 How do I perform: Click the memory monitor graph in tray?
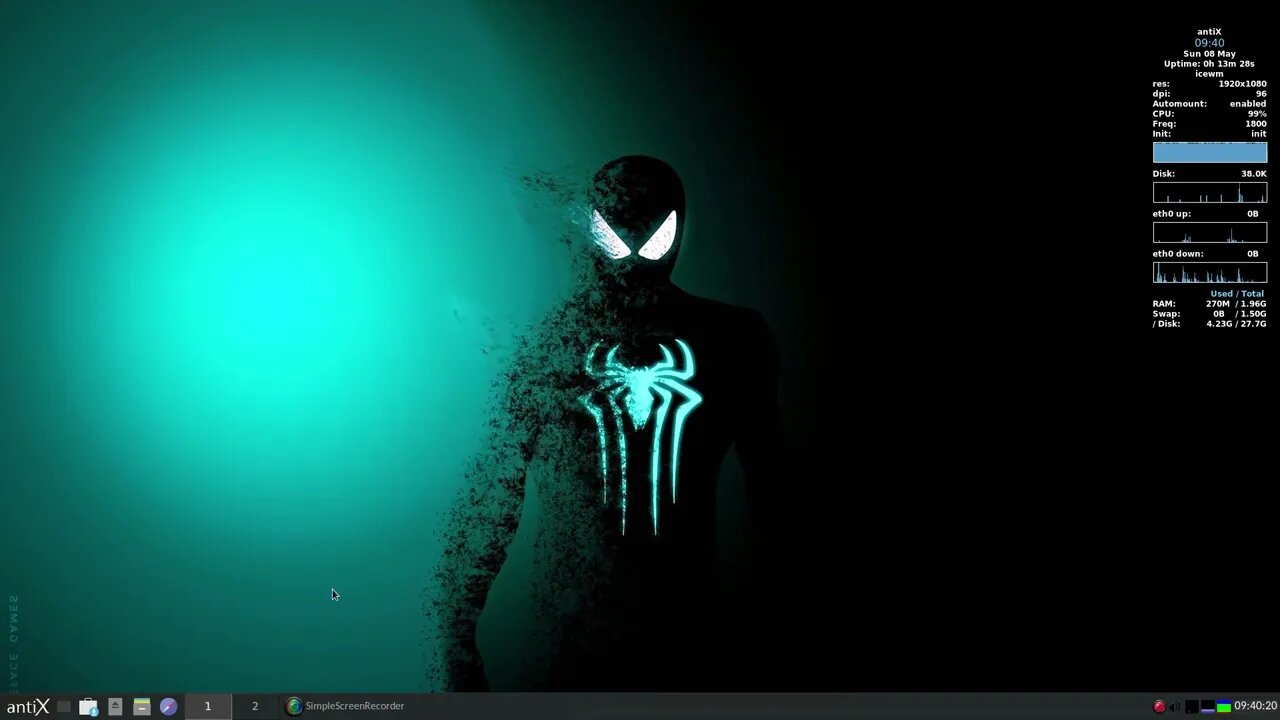[x=1207, y=707]
